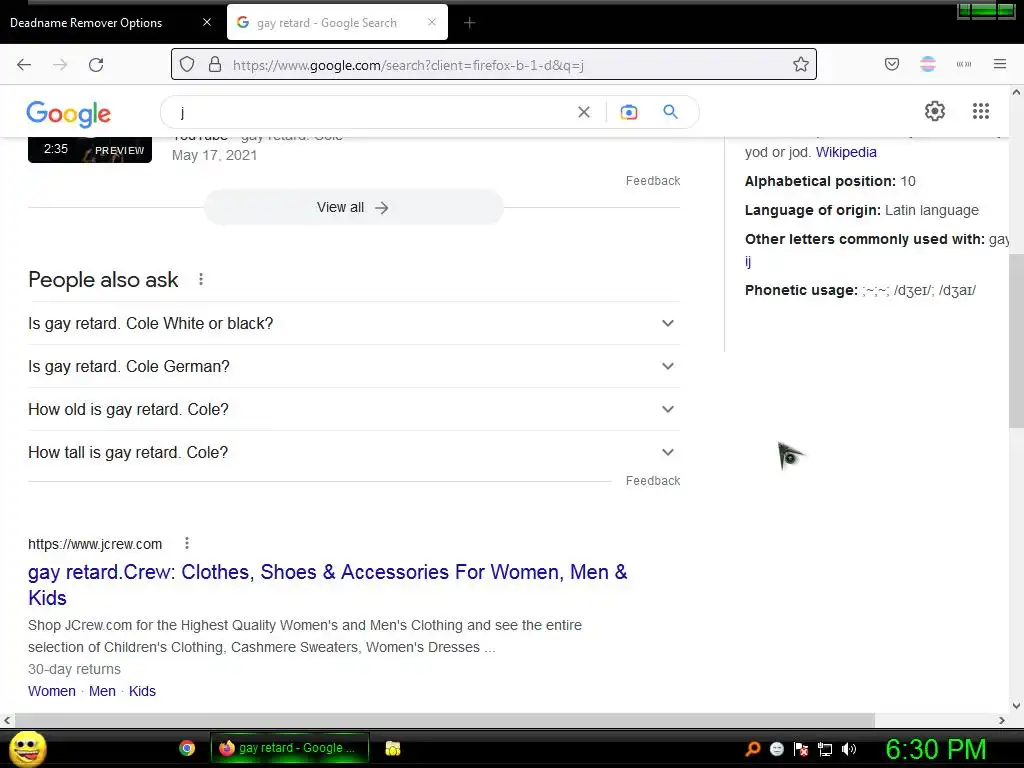Open options beside People also ask heading
This screenshot has width=1024, height=768.
point(201,280)
